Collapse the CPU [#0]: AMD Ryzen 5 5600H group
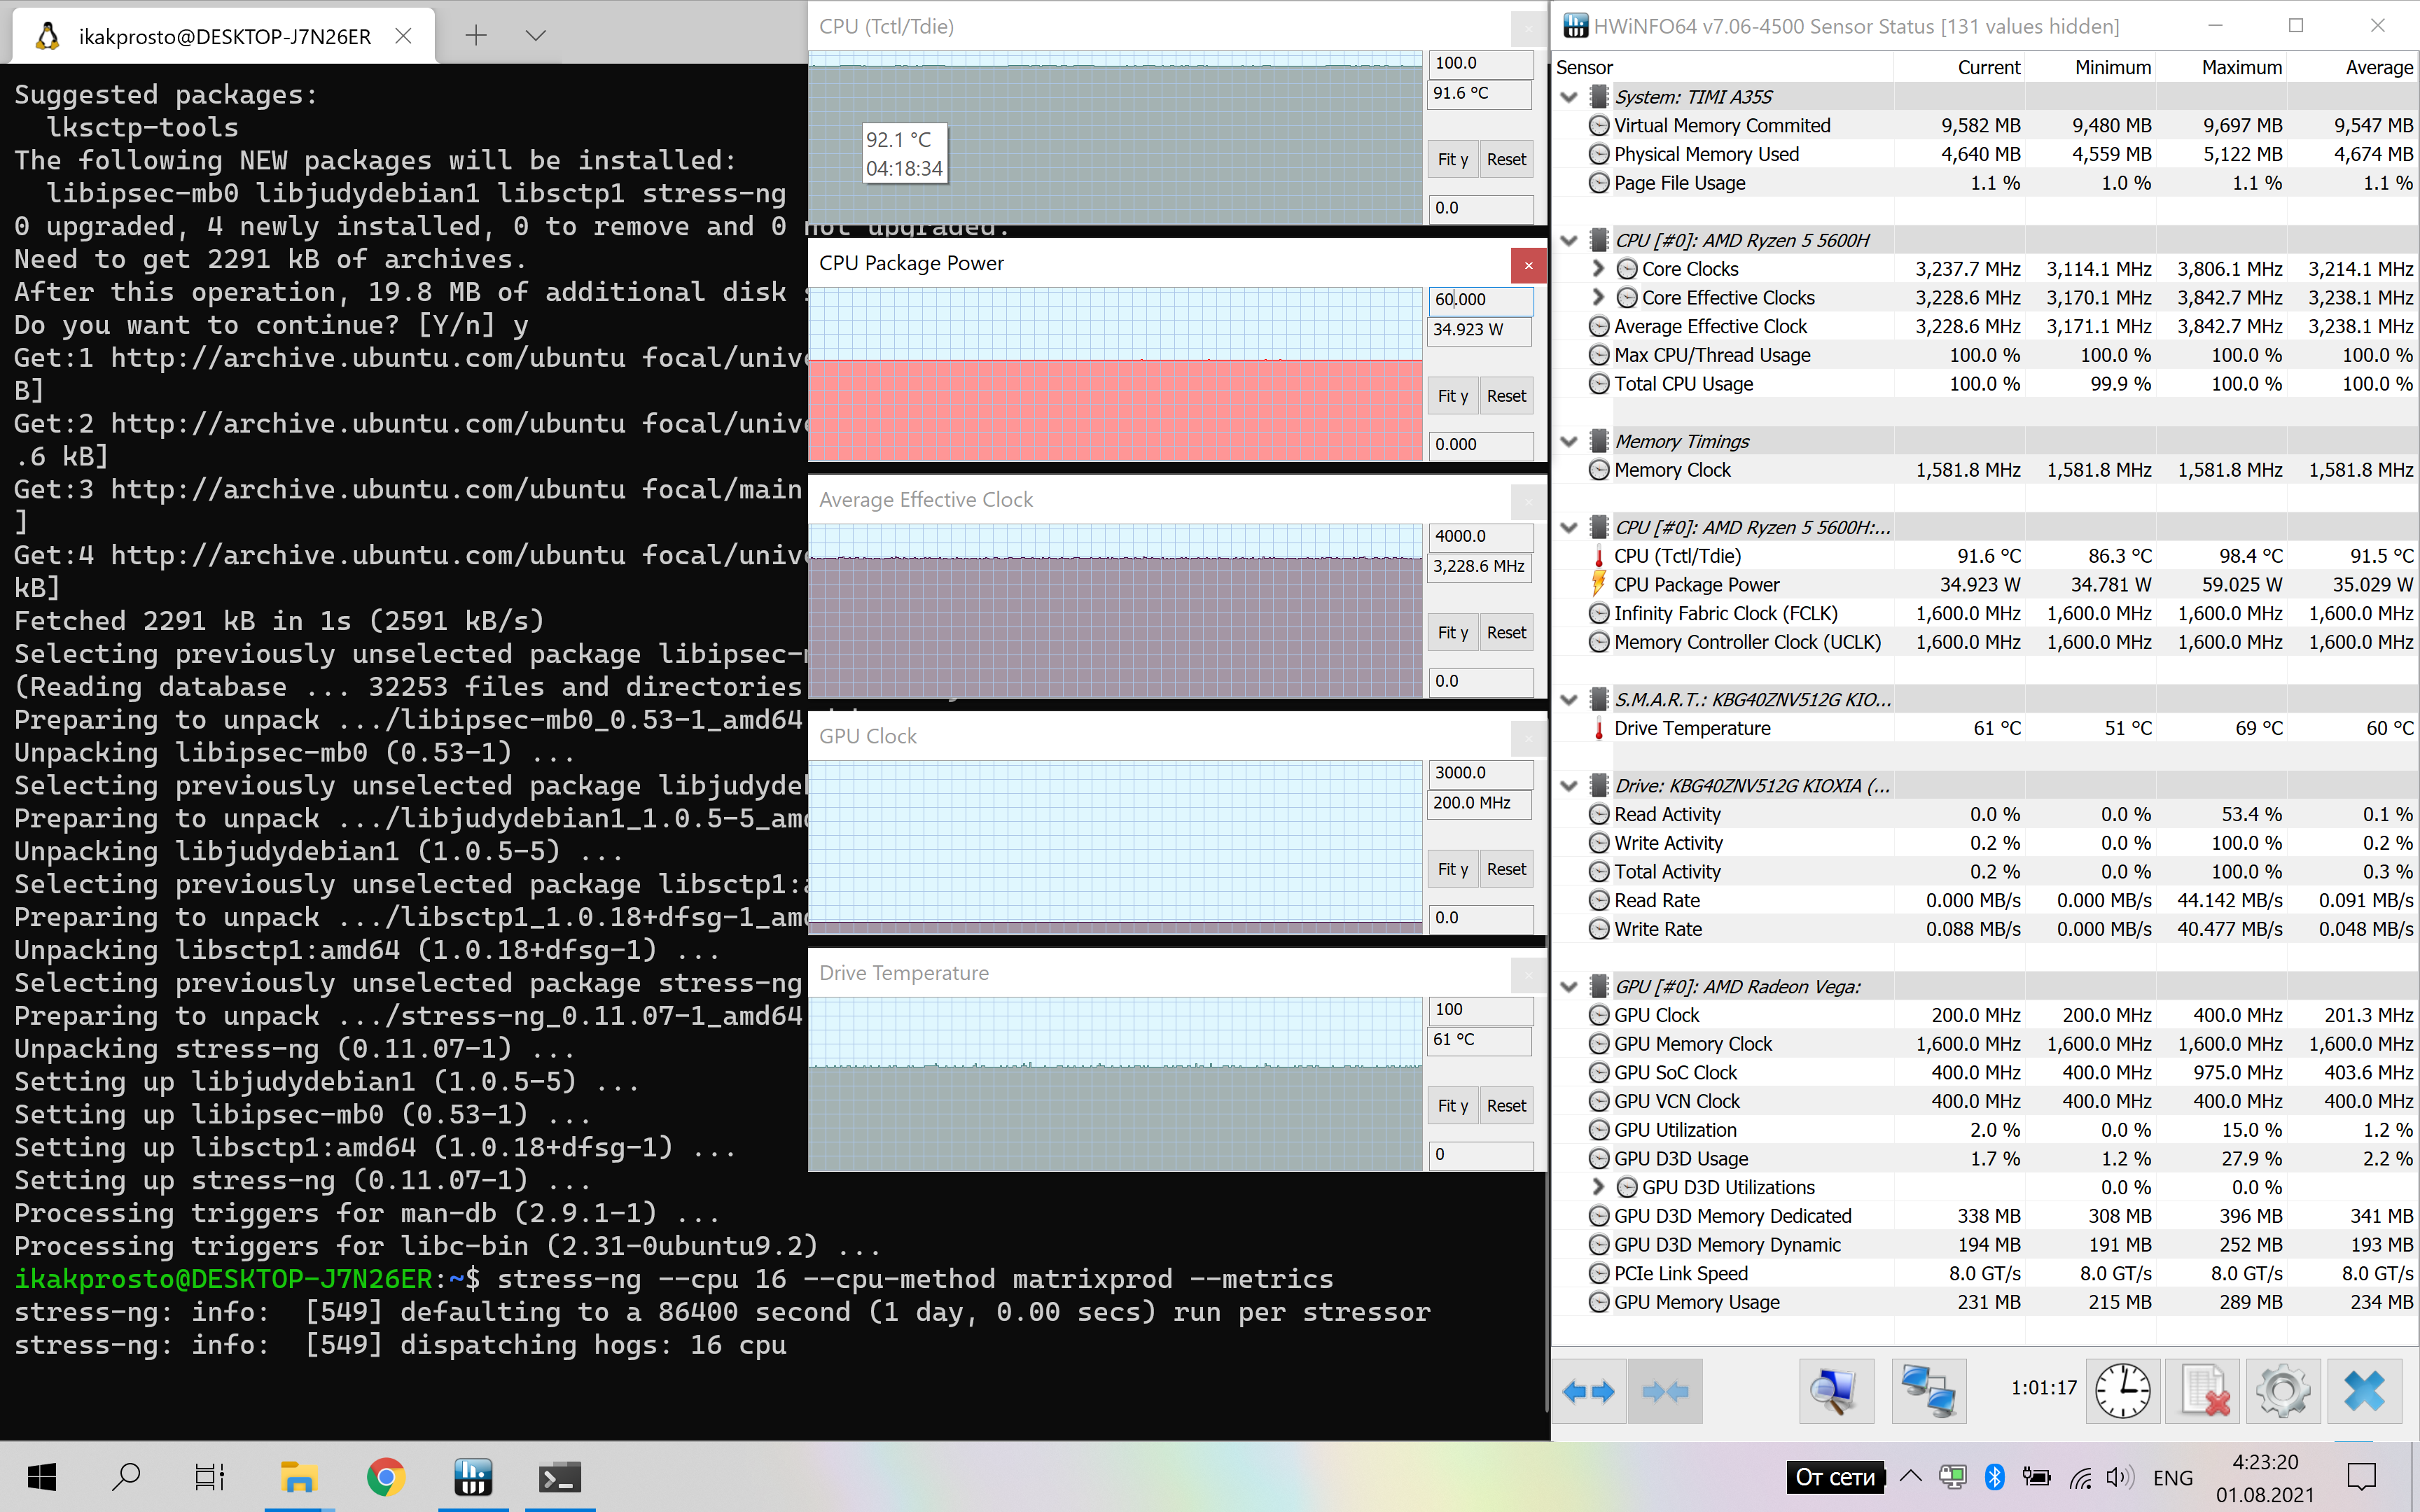The image size is (2420, 1512). (x=1568, y=240)
